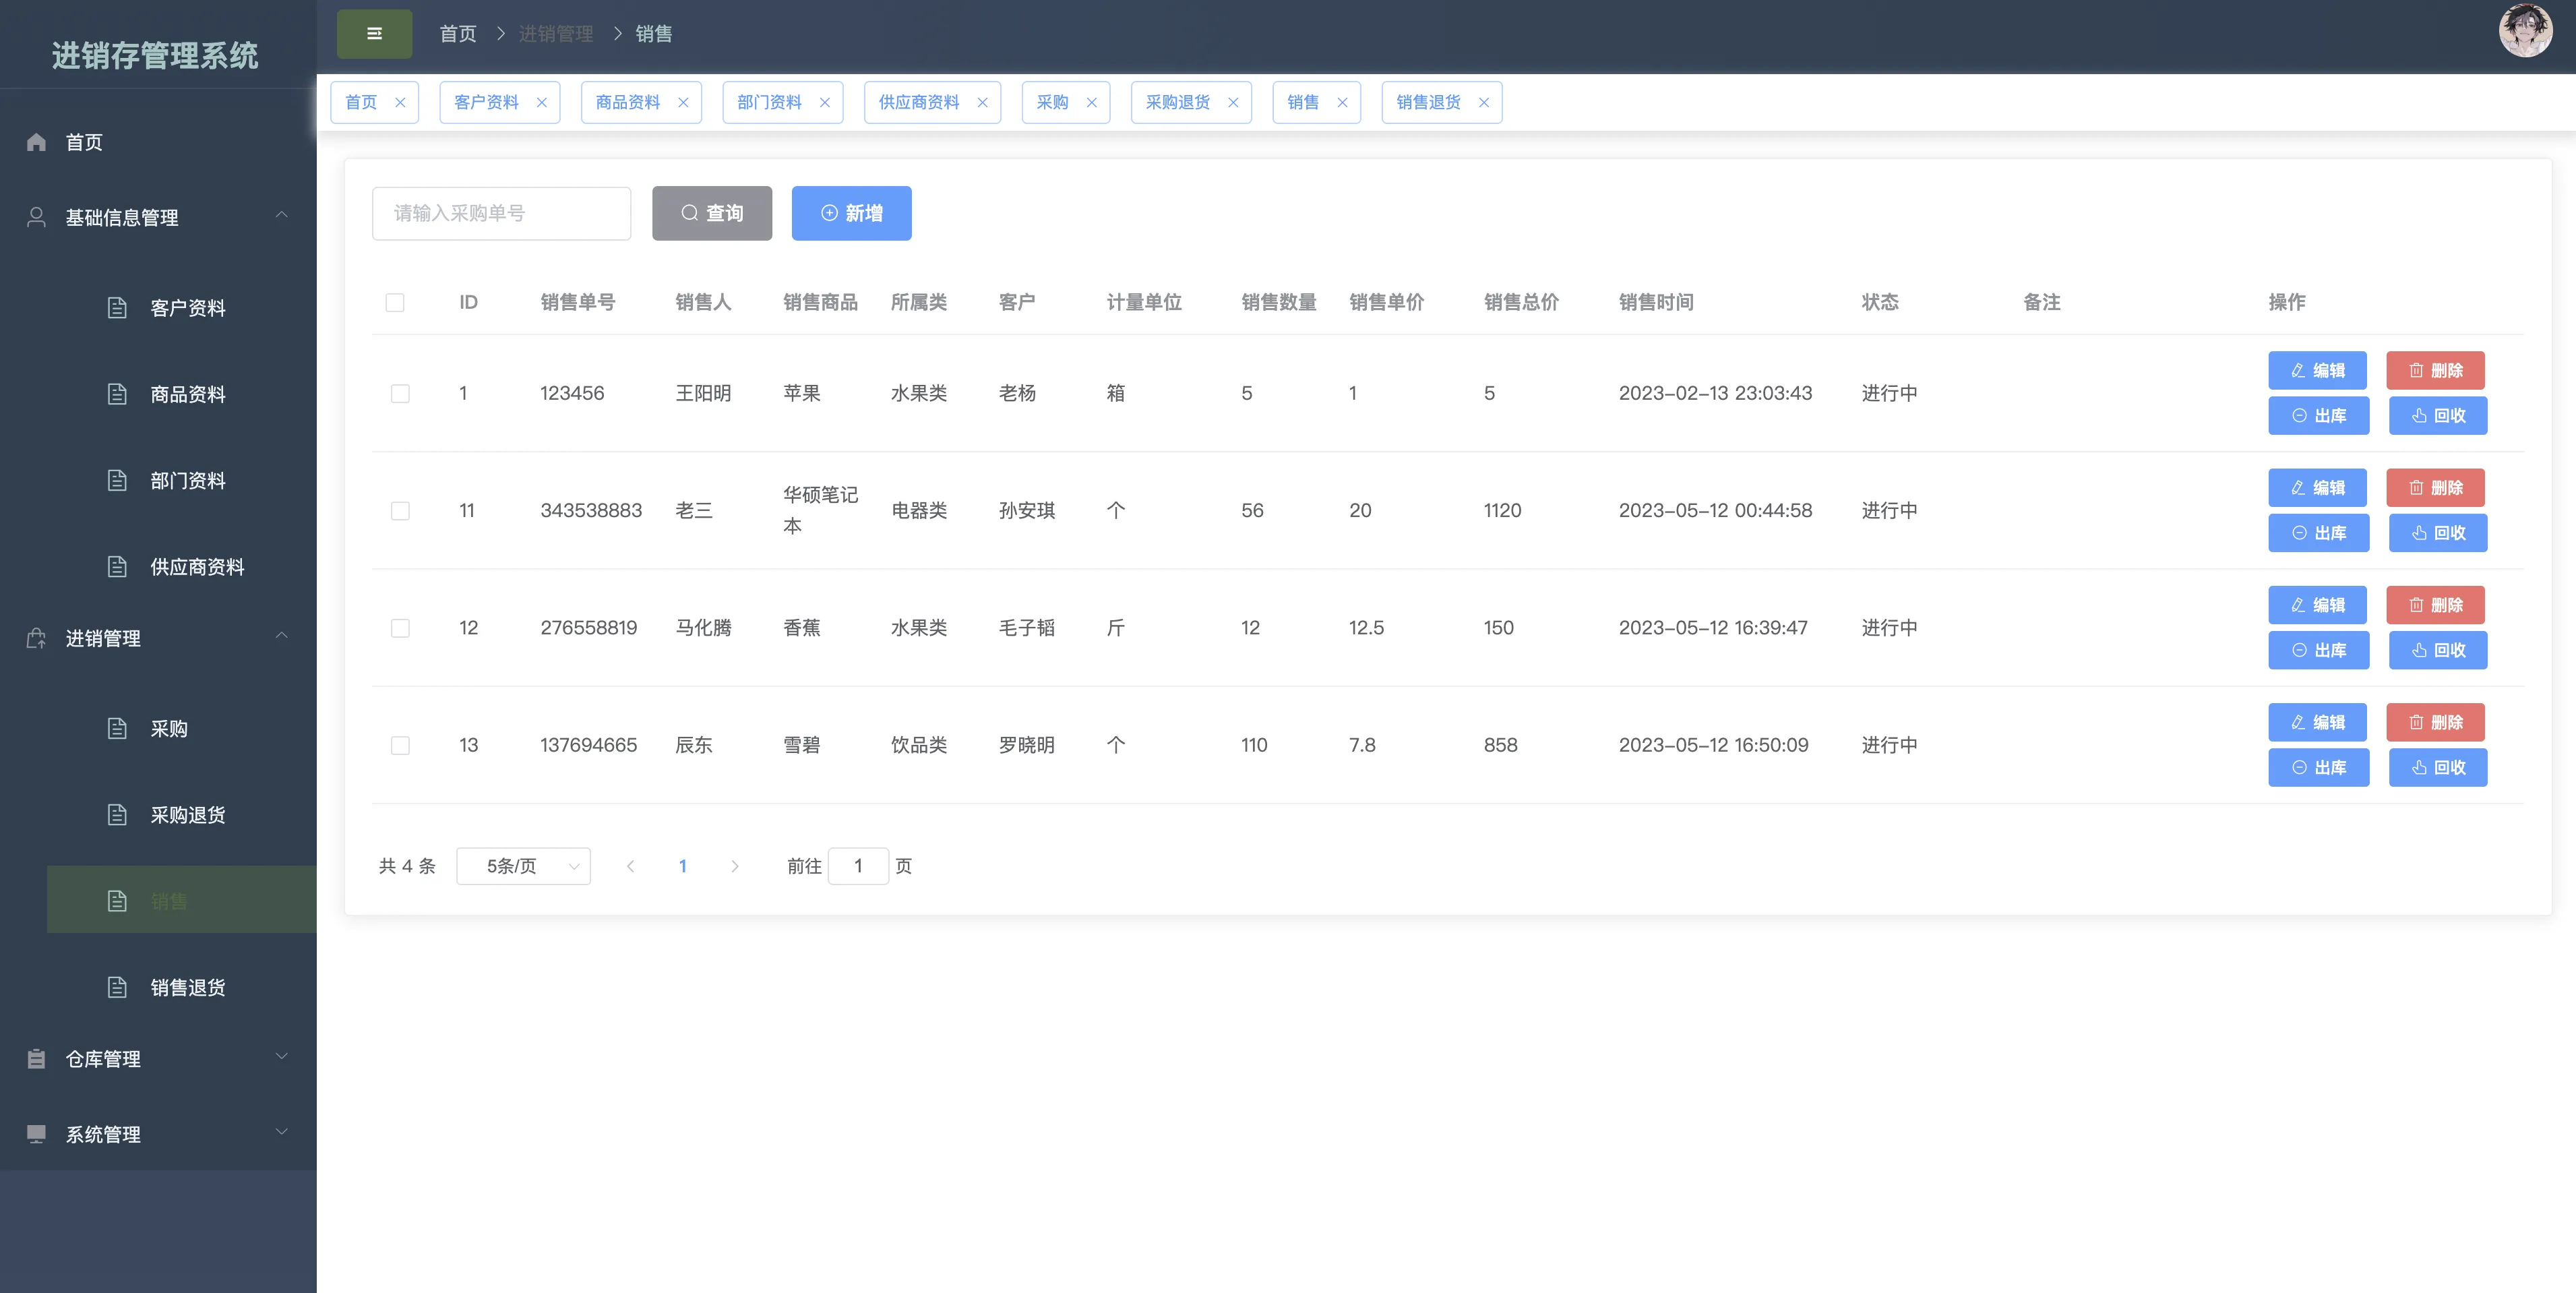
Task: Open the 5条/页 page size dropdown
Action: pos(523,866)
